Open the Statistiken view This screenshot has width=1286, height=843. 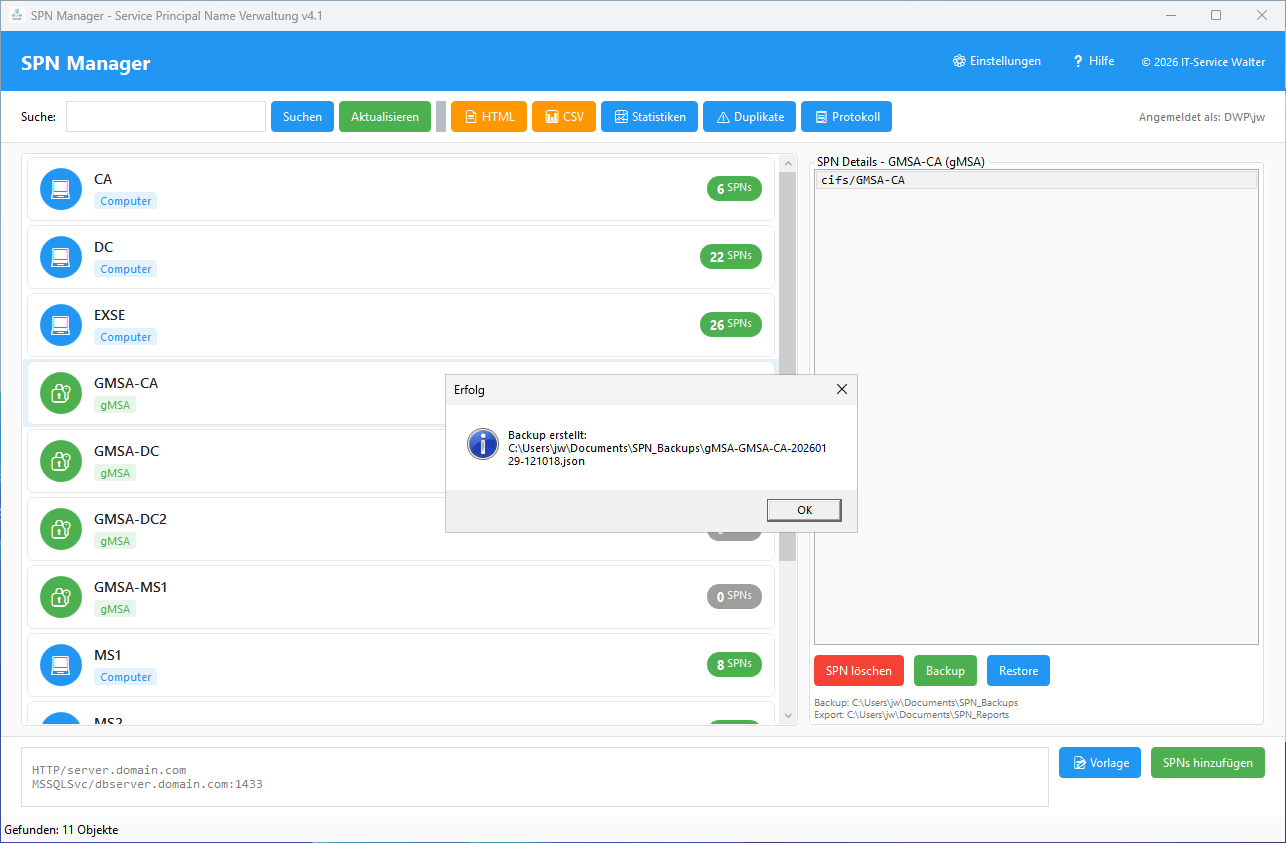[x=649, y=117]
